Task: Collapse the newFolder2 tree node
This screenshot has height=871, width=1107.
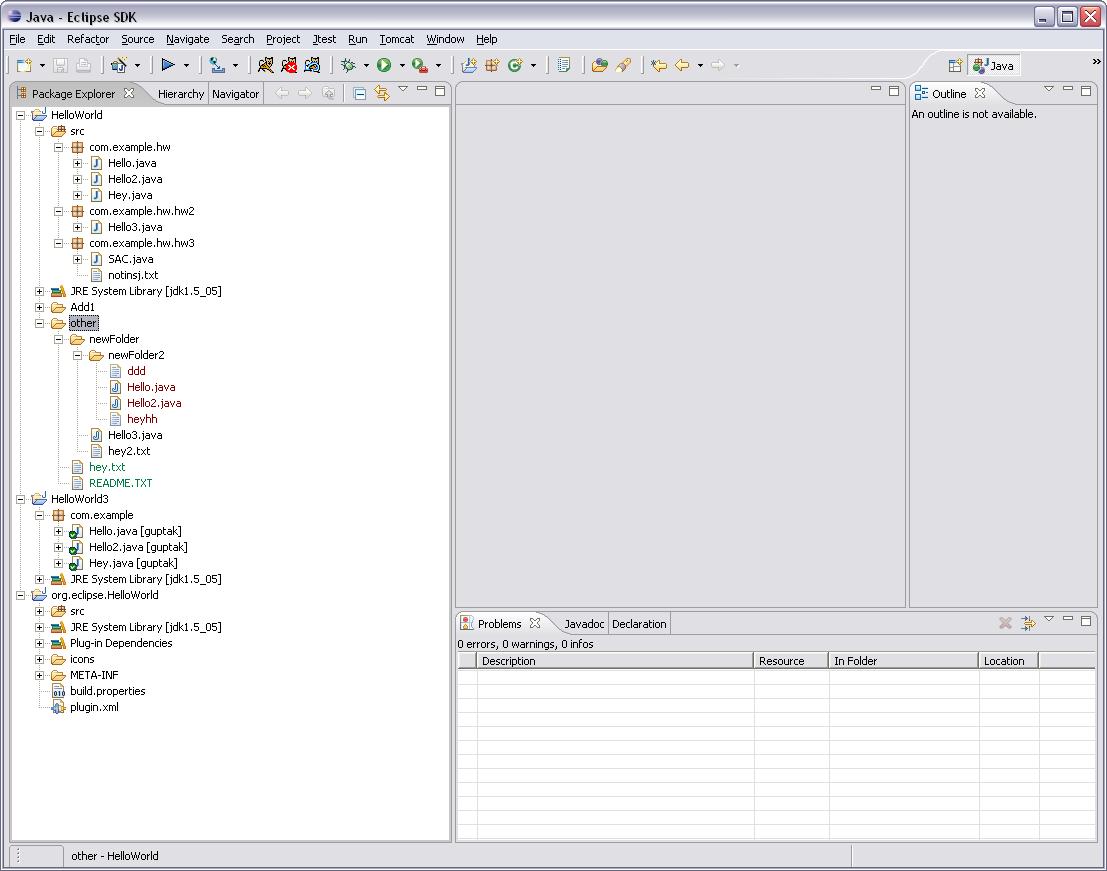Action: click(78, 355)
